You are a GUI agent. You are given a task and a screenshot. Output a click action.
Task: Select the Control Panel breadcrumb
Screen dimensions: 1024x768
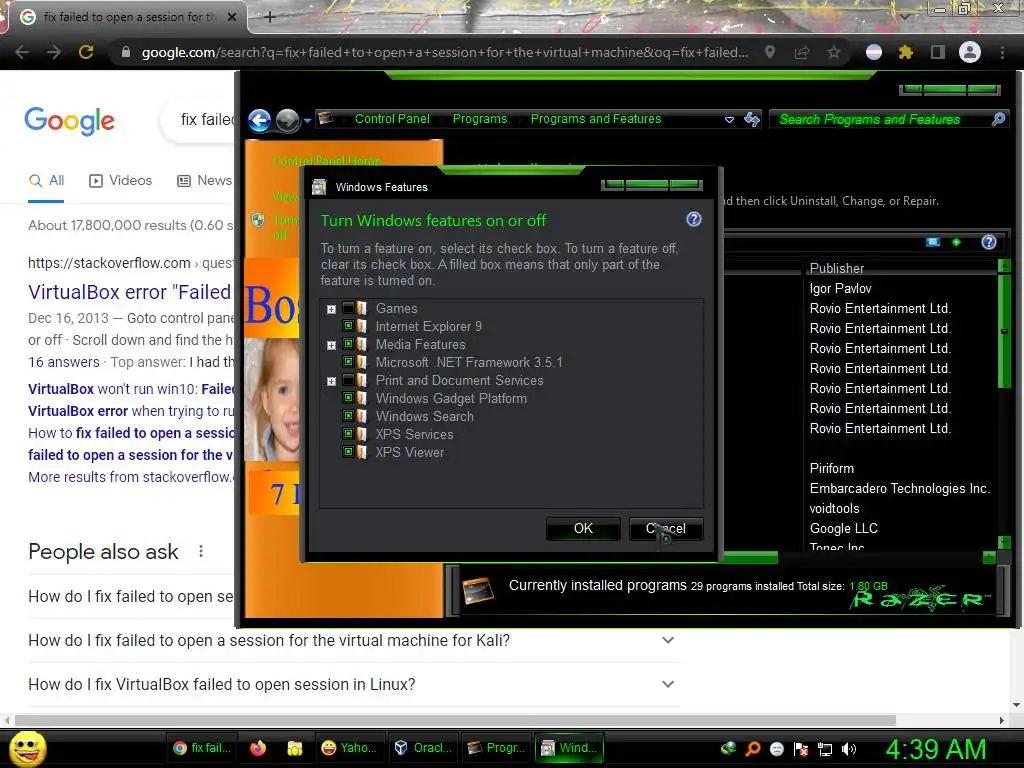(x=392, y=119)
